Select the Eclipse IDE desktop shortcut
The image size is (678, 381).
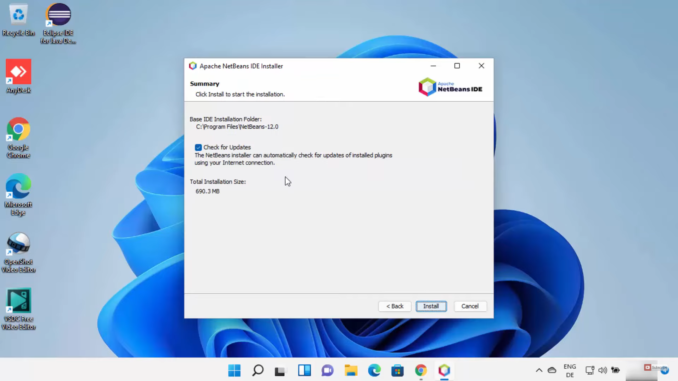click(x=58, y=23)
